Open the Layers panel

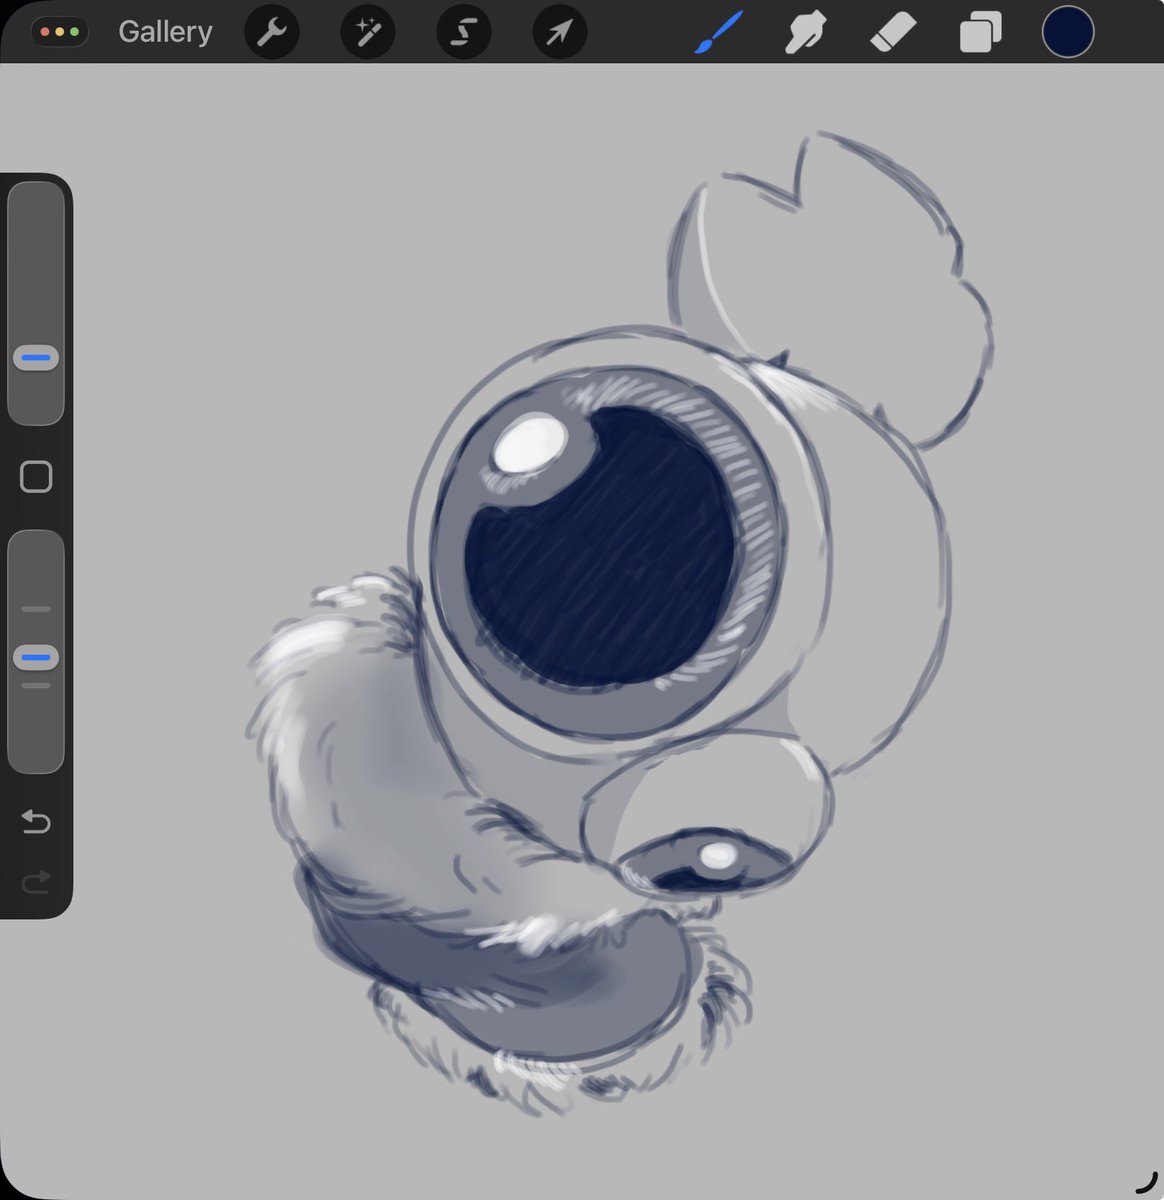tap(980, 33)
